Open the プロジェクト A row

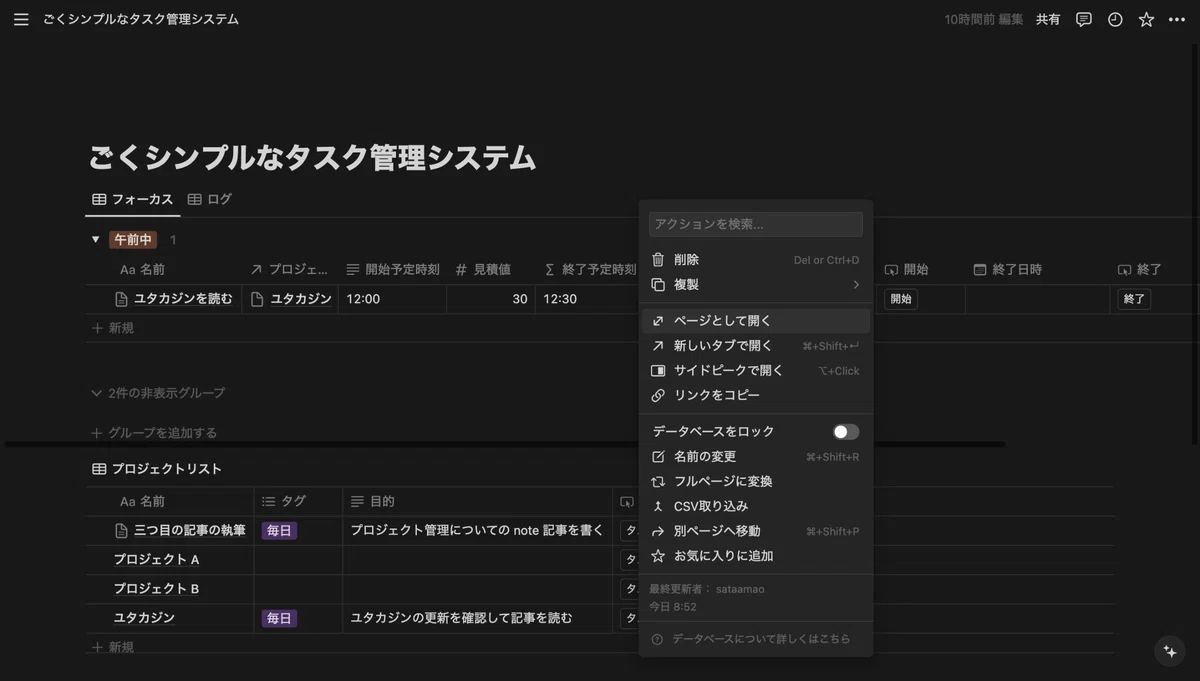point(157,560)
